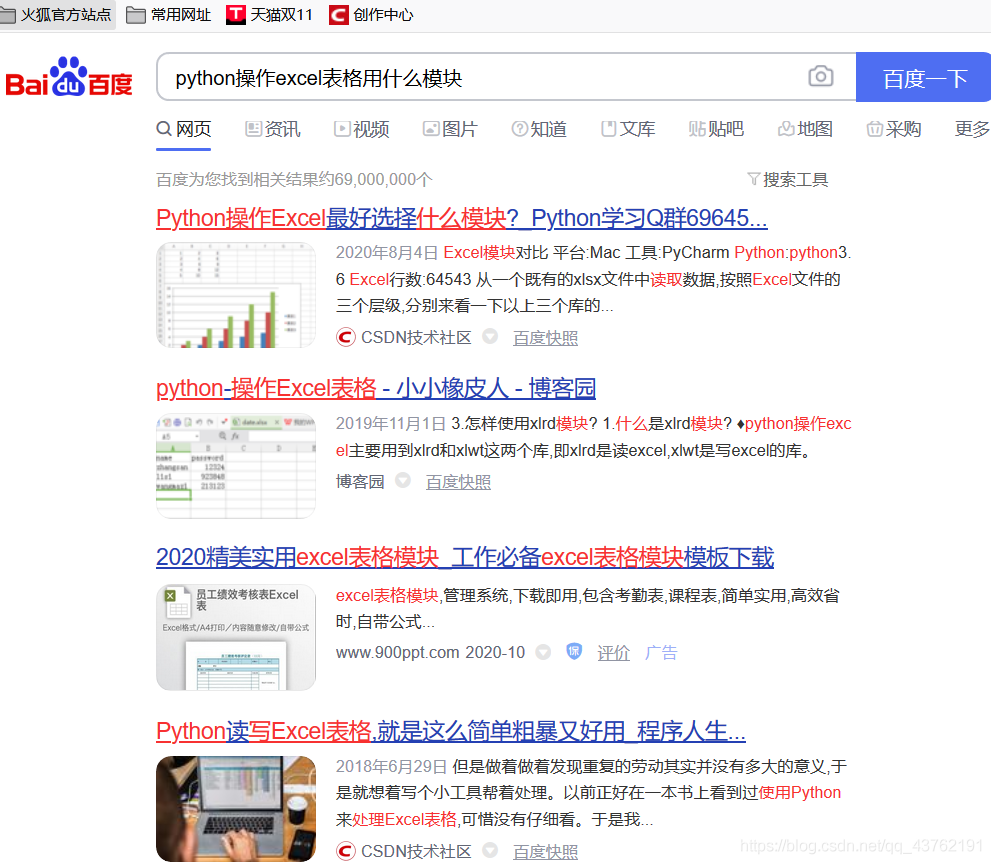Open the 2020精美实用excel表格模块 ad link

465,557
